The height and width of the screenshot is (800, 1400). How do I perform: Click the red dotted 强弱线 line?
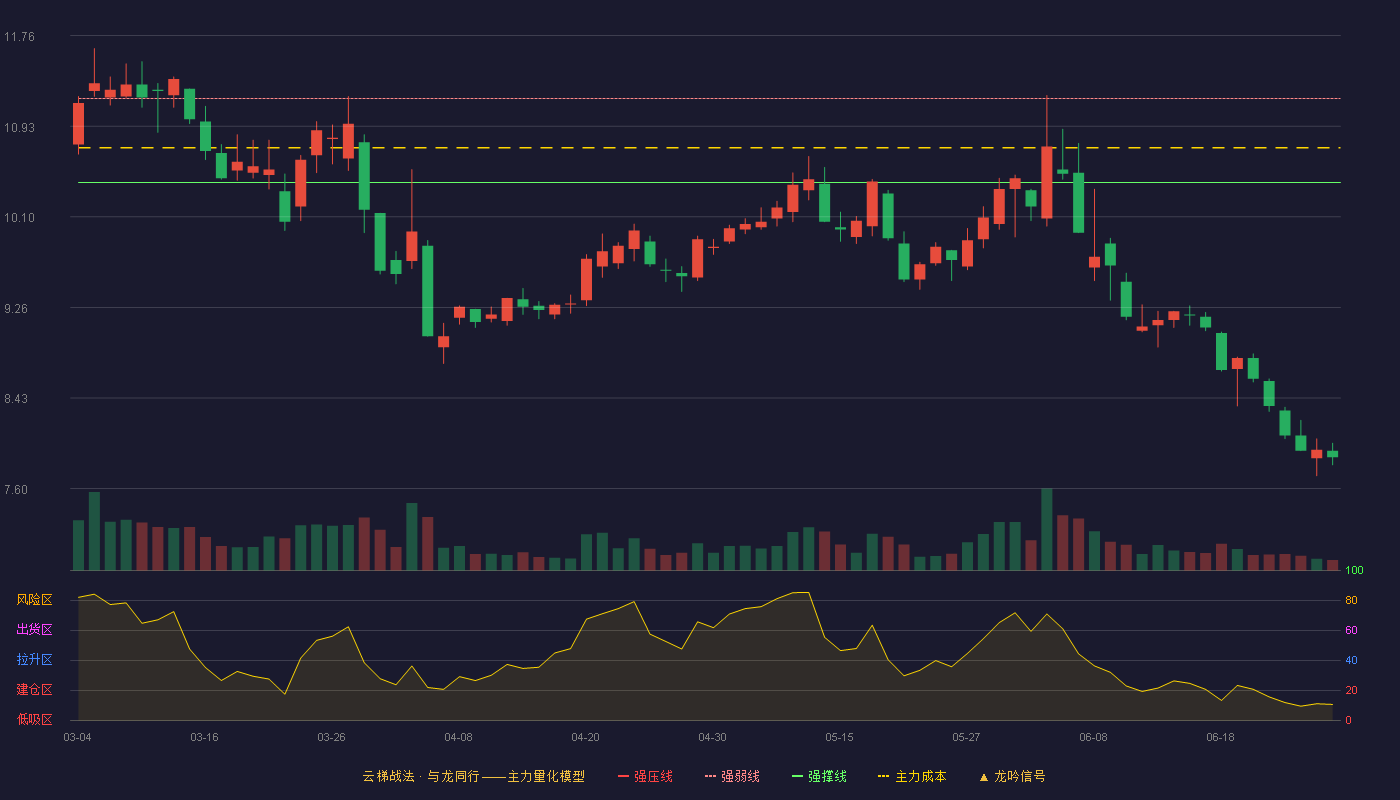point(709,99)
